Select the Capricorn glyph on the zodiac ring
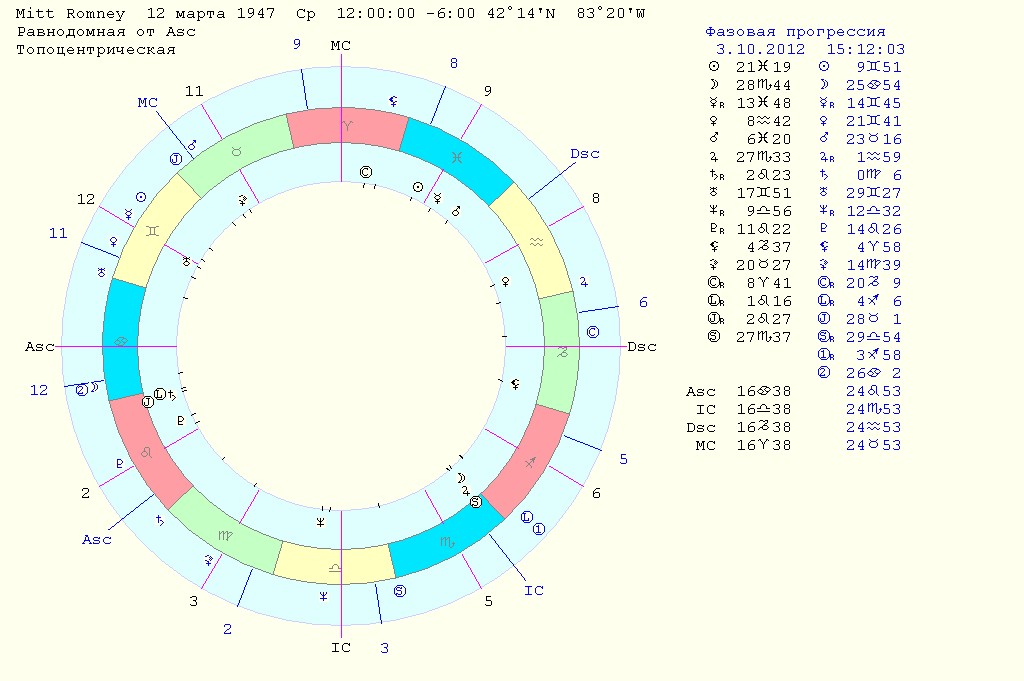 pos(562,353)
